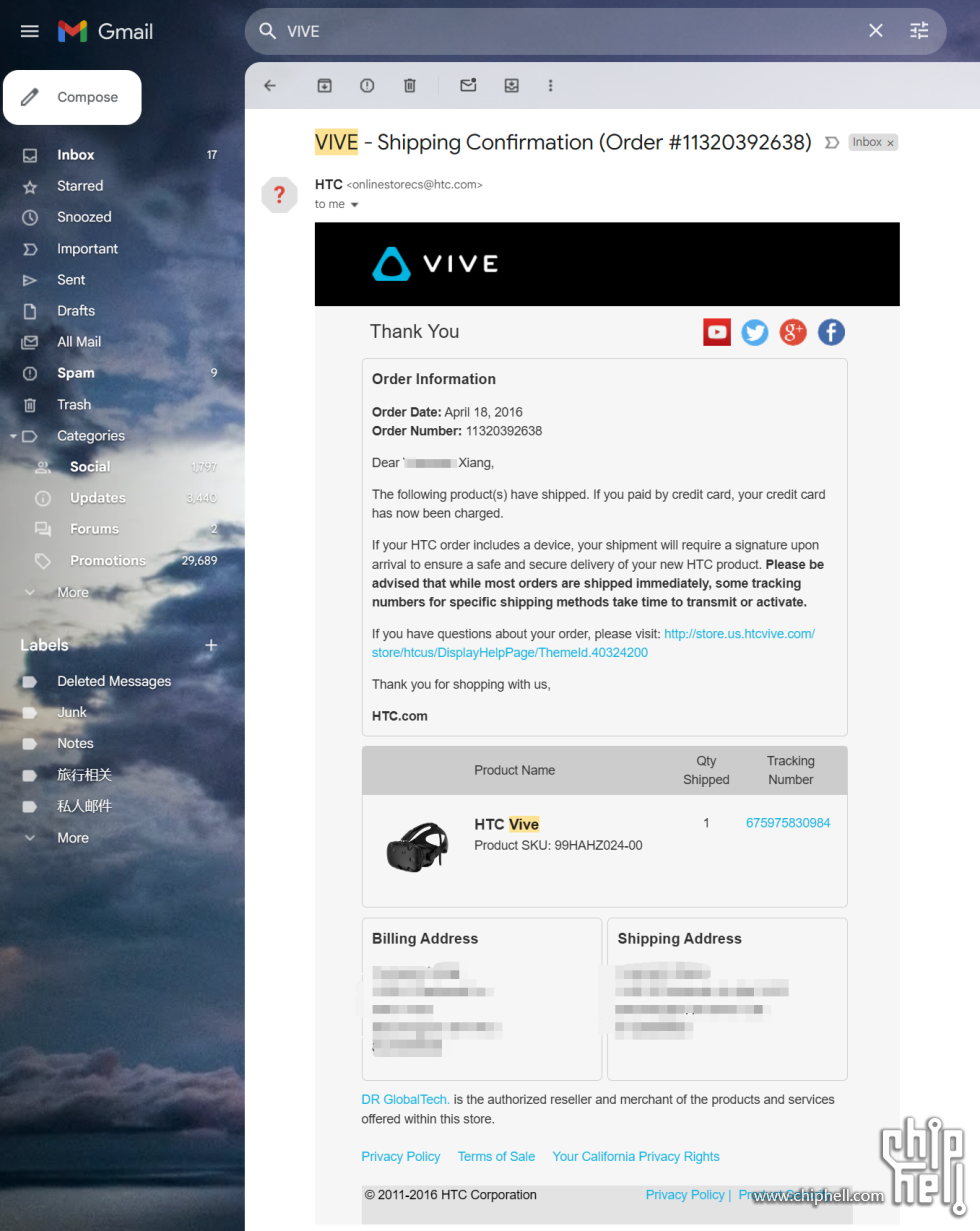This screenshot has height=1231, width=980.
Task: Delete this email with trash icon
Action: click(x=410, y=86)
